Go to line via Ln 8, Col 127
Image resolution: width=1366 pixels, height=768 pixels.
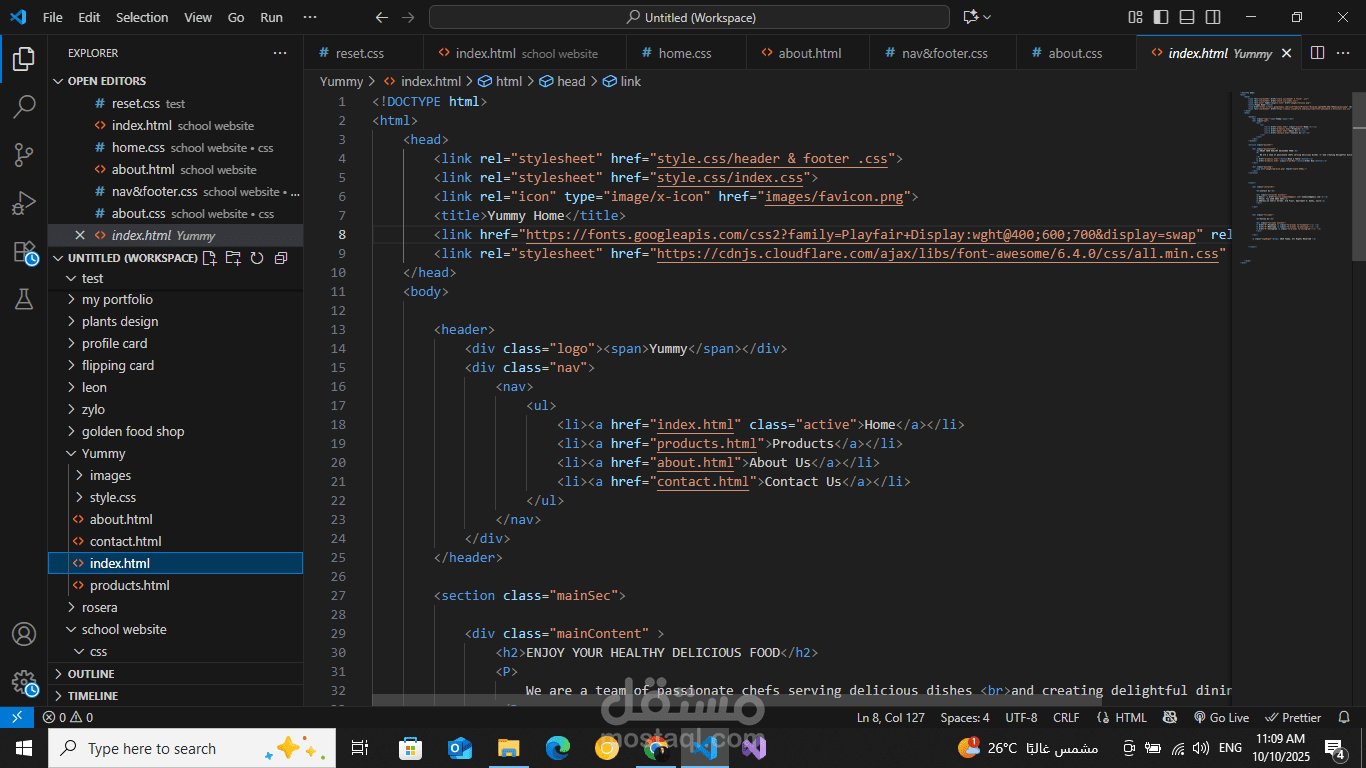tap(891, 717)
